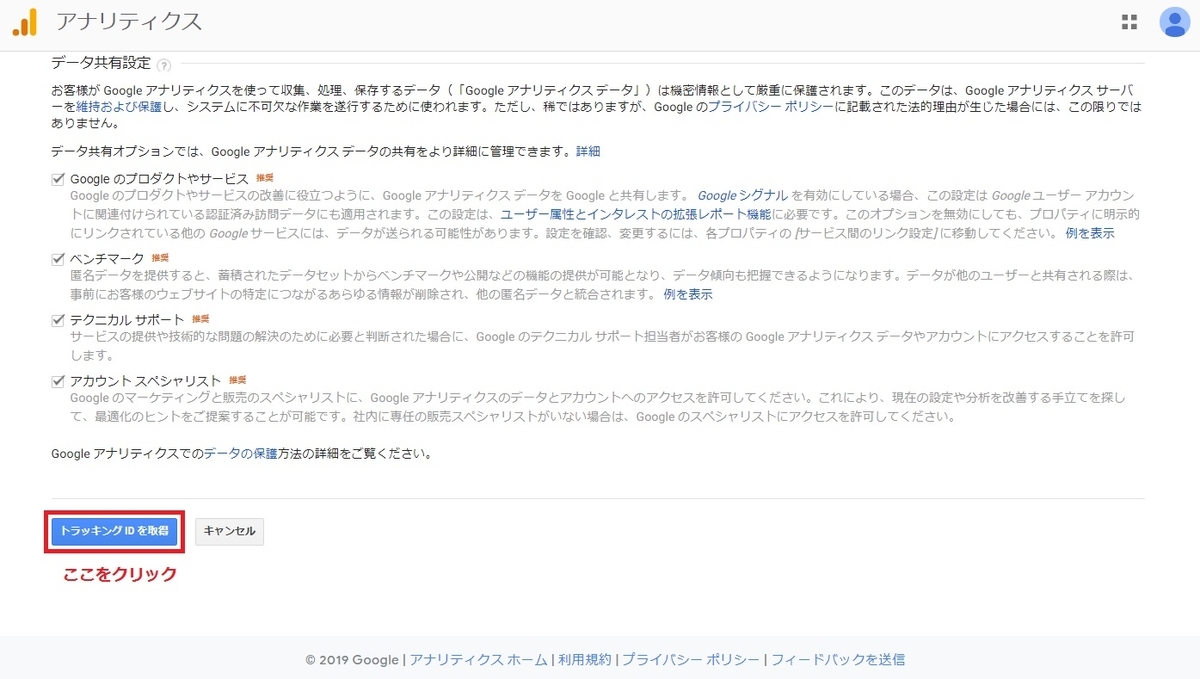Click the キャンセル button
This screenshot has height=679, width=1200.
click(229, 531)
